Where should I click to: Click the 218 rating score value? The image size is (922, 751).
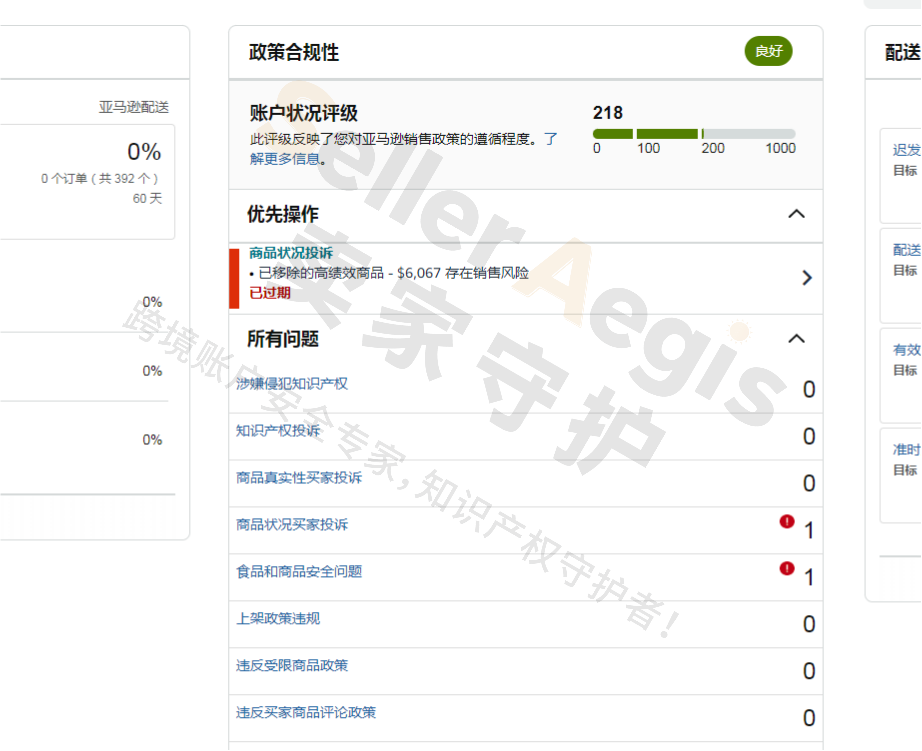click(607, 112)
